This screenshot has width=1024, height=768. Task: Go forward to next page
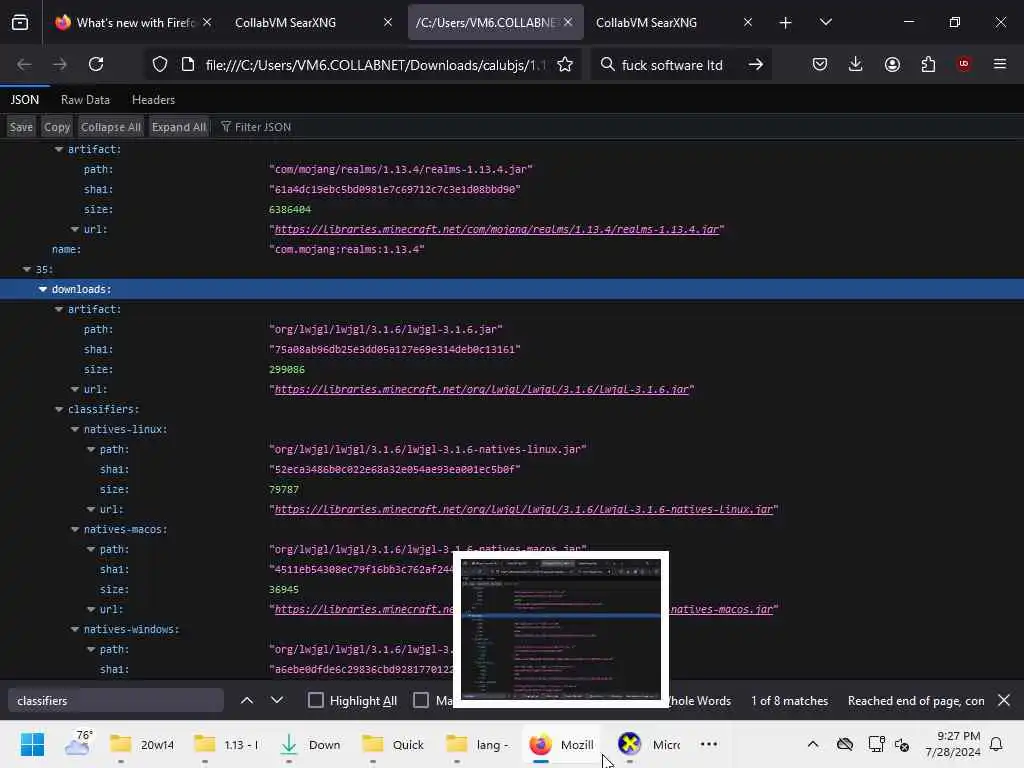[59, 64]
